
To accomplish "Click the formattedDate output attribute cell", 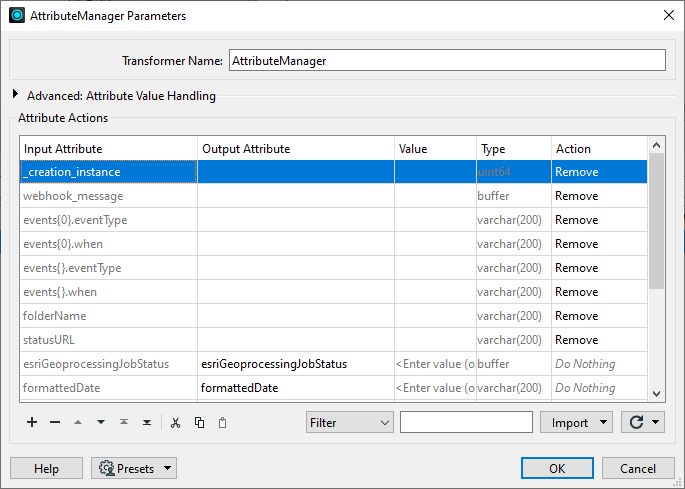I will click(296, 388).
